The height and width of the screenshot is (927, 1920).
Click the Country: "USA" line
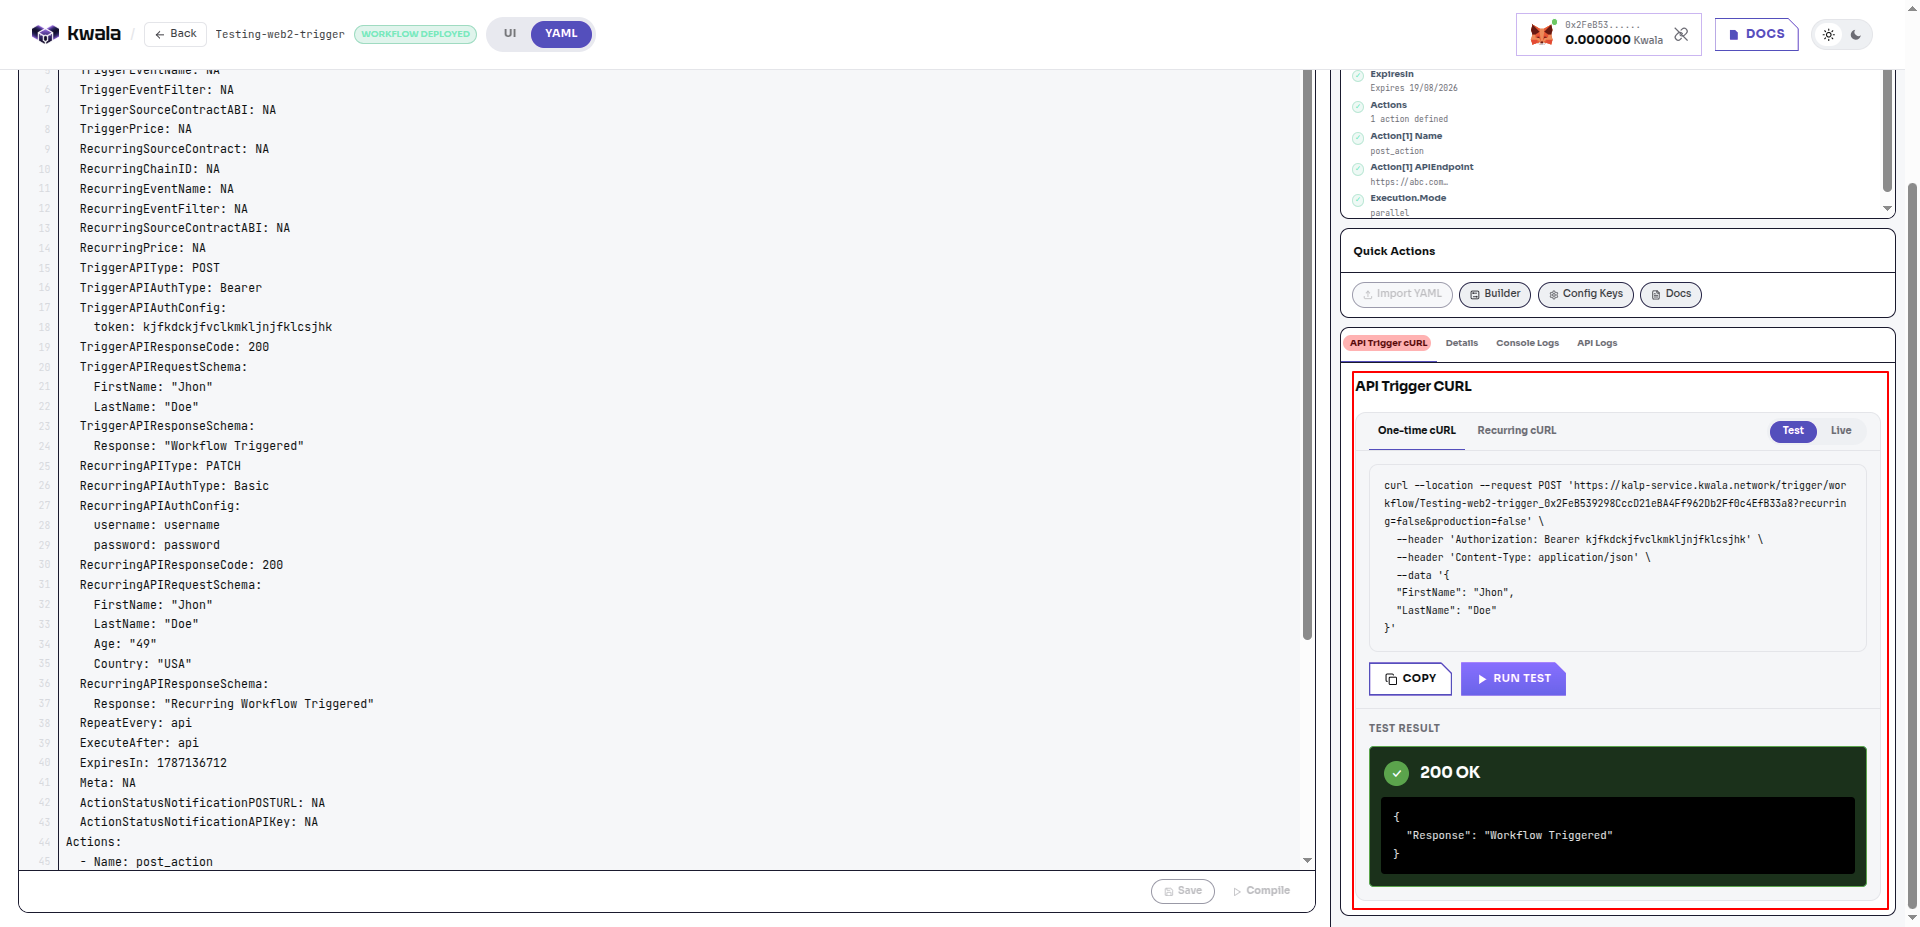coord(142,664)
